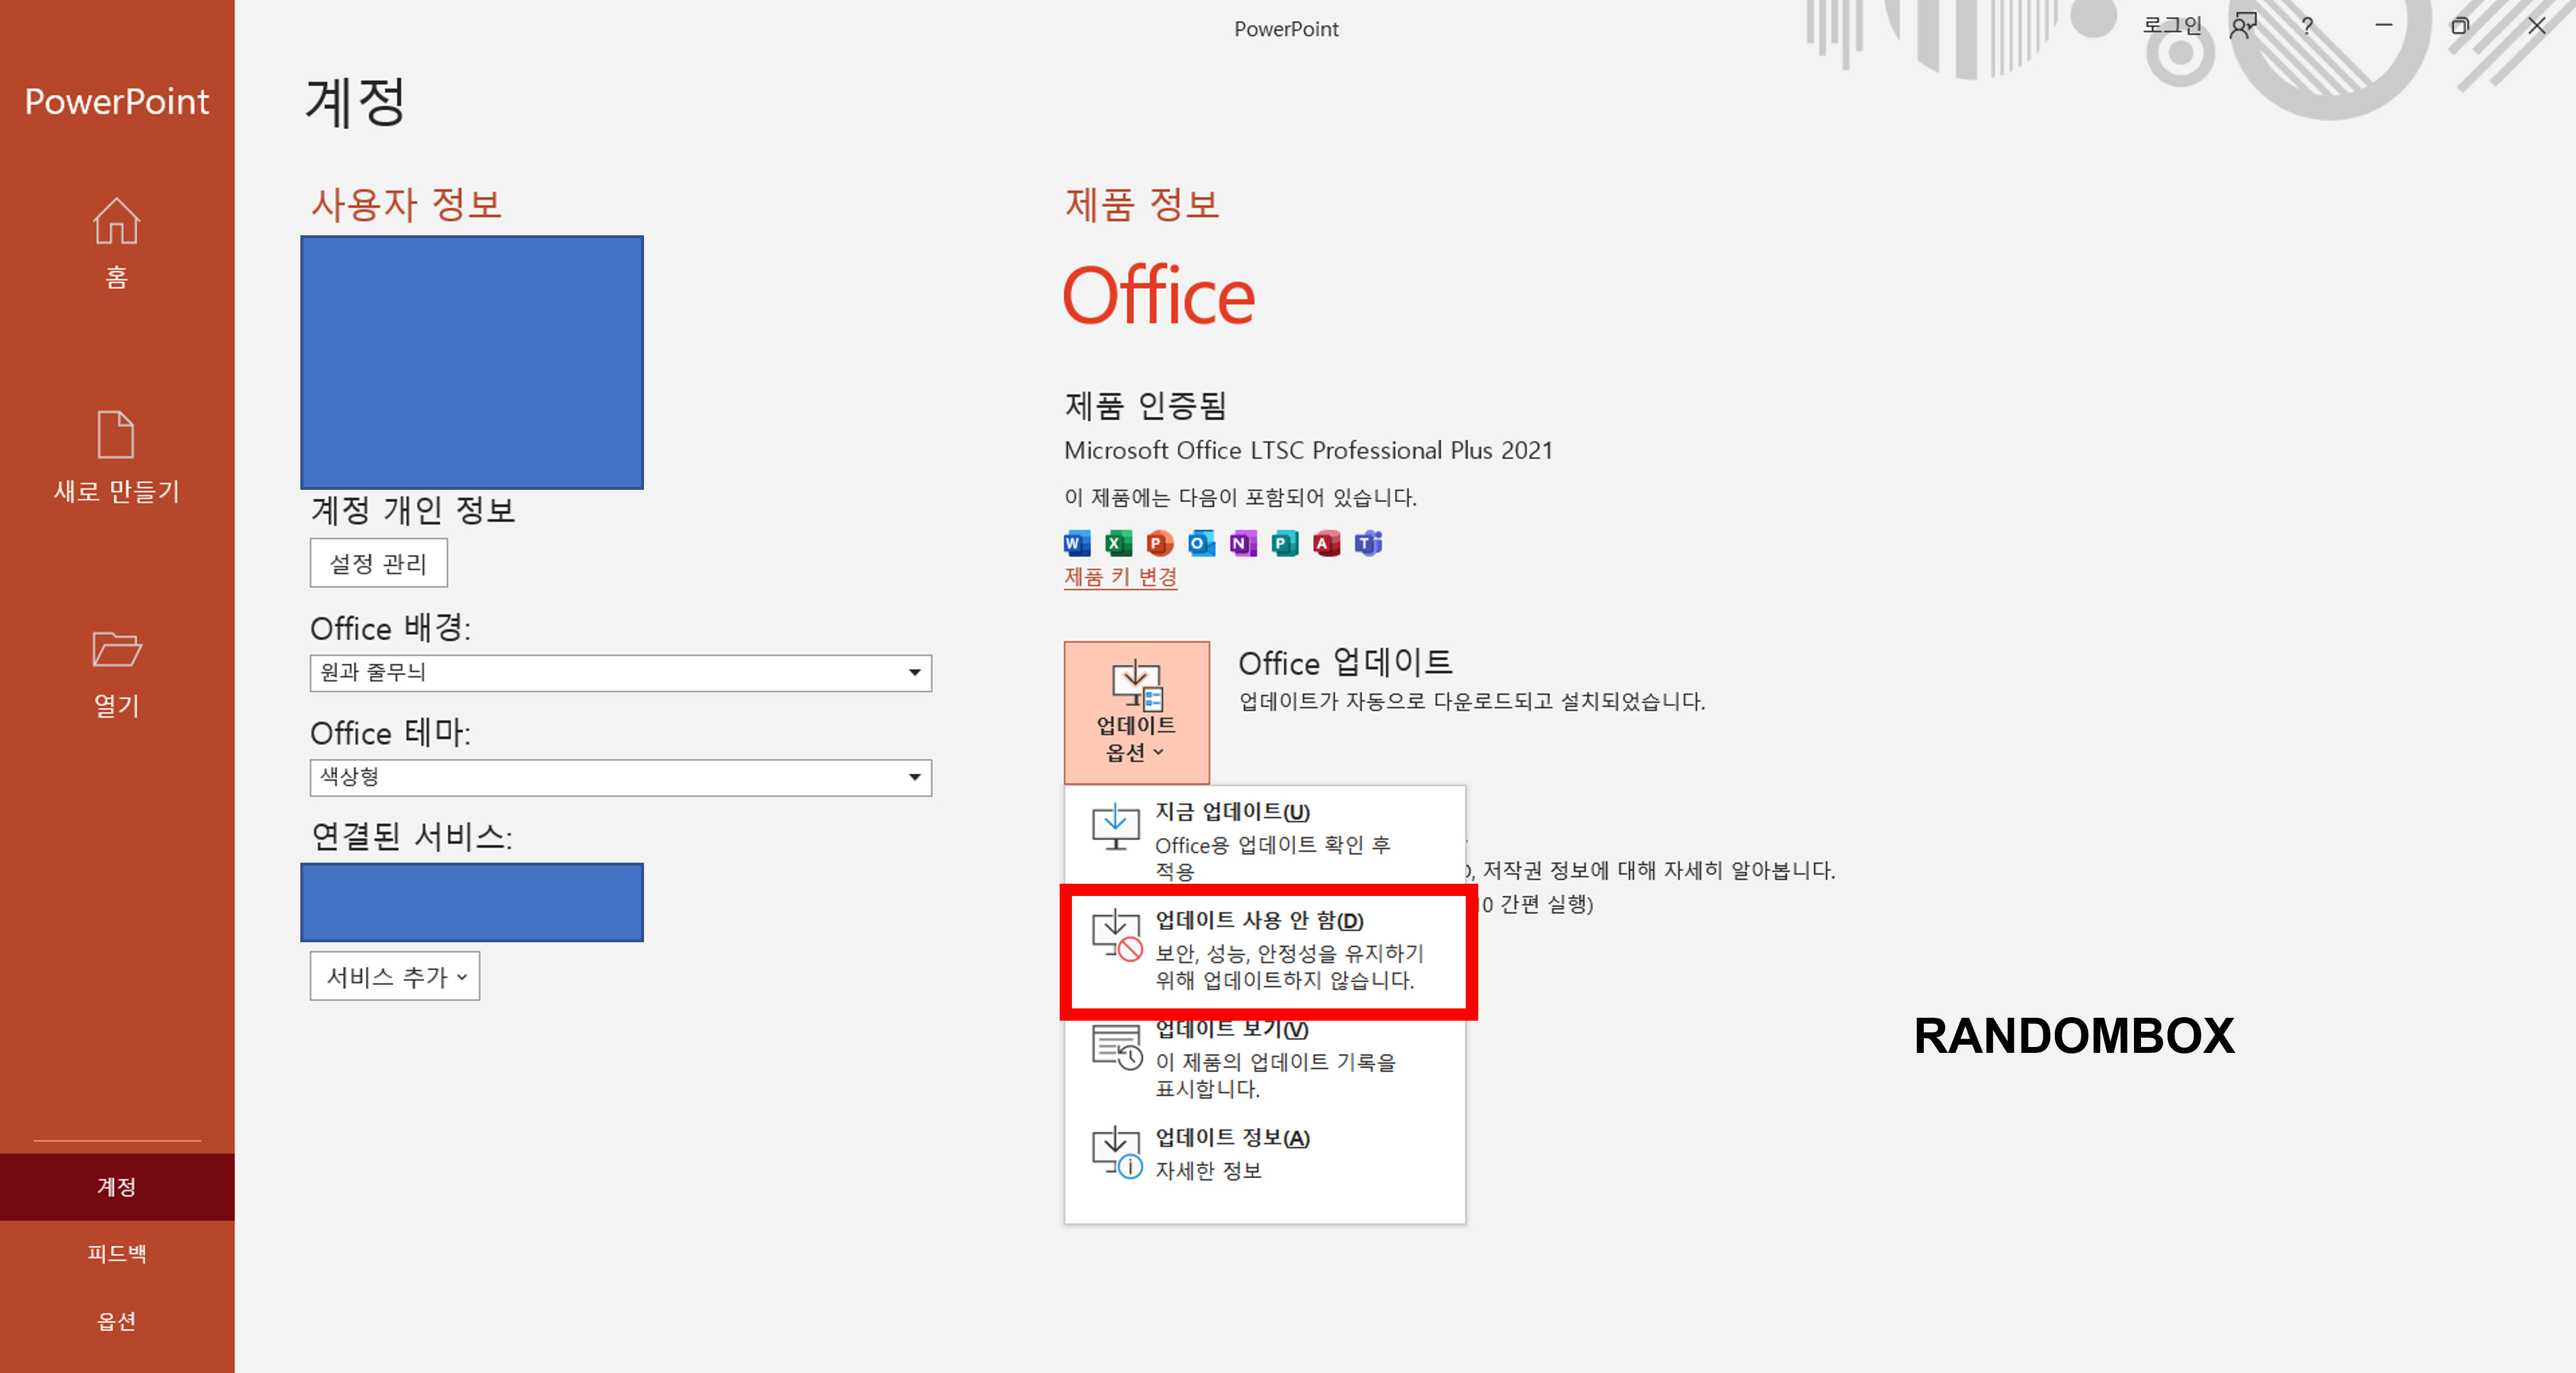Select the Excel icon in product info
2576x1373 pixels.
pos(1119,543)
